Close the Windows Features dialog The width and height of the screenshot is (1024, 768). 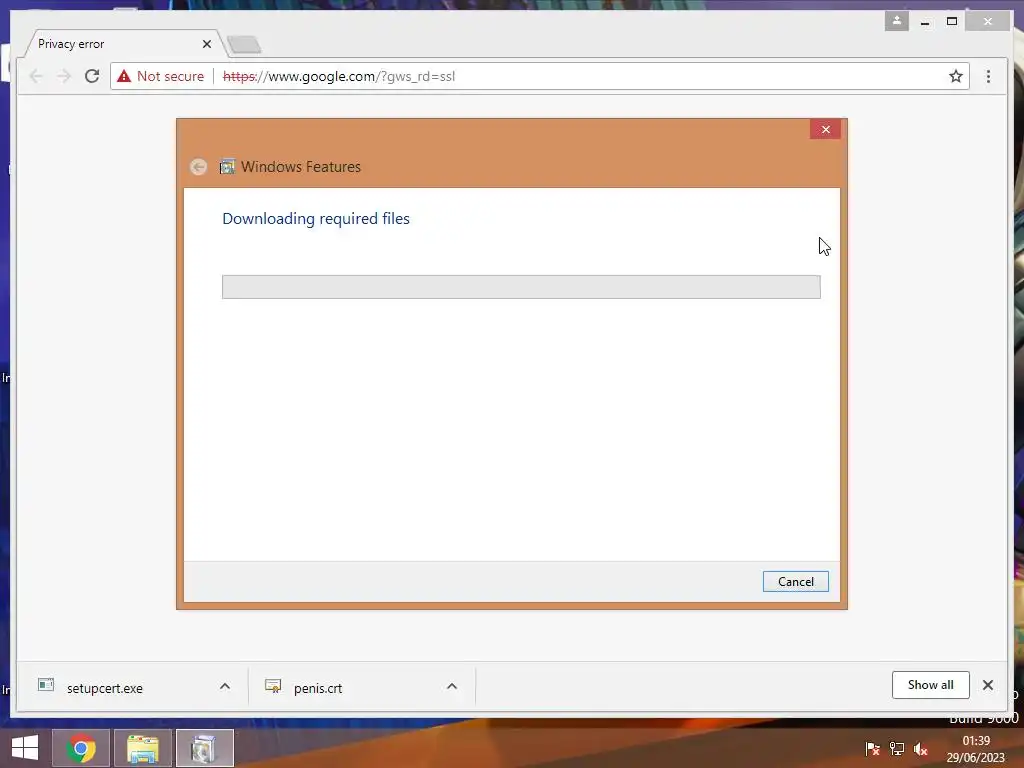pos(825,129)
